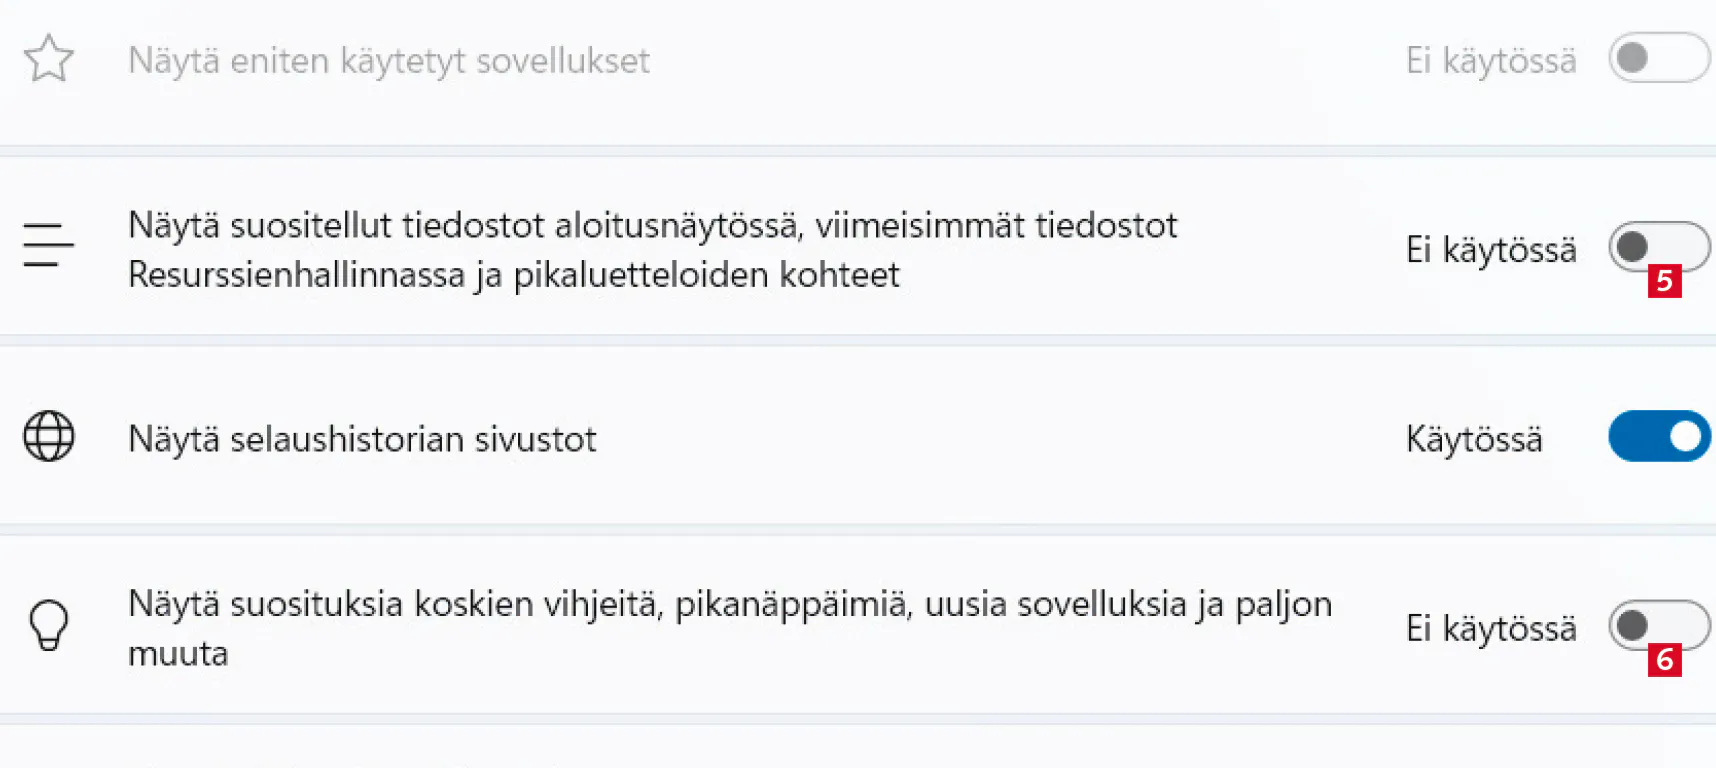This screenshot has width=1716, height=768.
Task: Click the list lines icon for recommended files
Action: click(x=48, y=245)
